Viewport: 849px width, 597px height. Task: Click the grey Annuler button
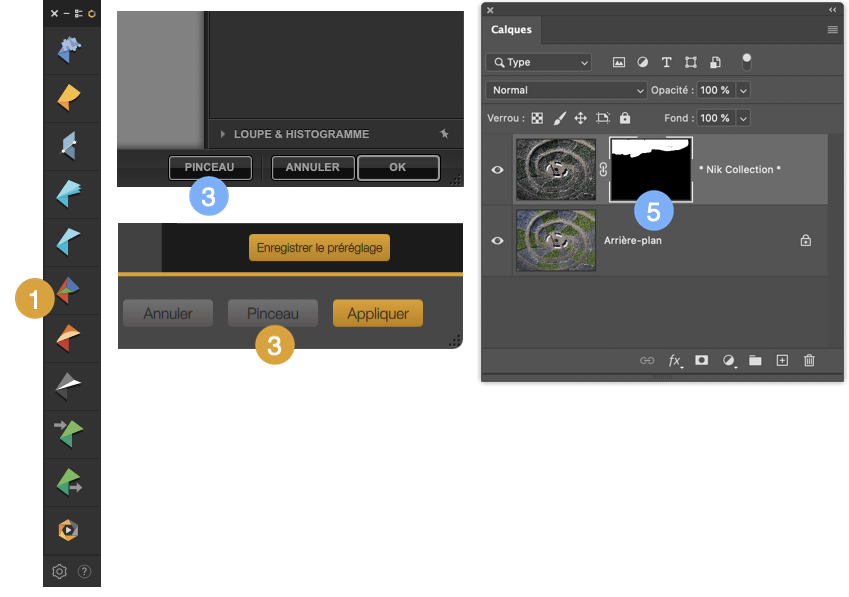click(168, 313)
